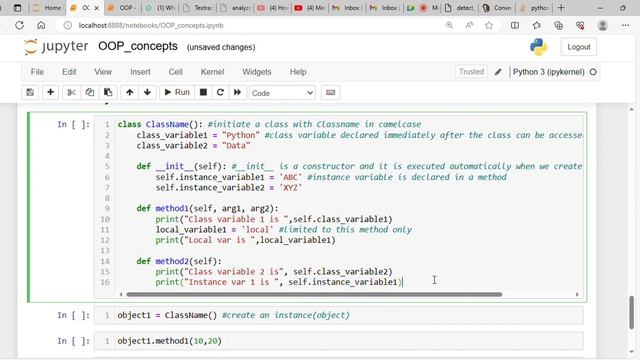Restart kernel and run all cells icon
This screenshot has height=360, width=640.
click(x=238, y=93)
